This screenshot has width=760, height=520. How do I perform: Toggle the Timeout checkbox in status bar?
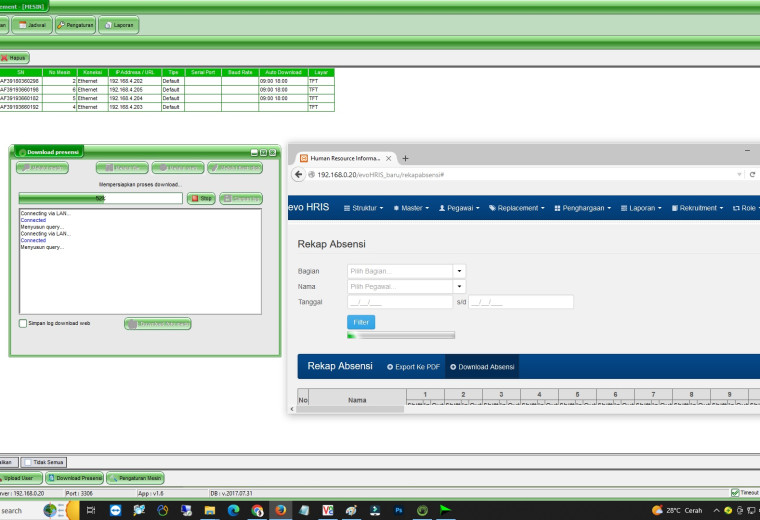[x=735, y=493]
